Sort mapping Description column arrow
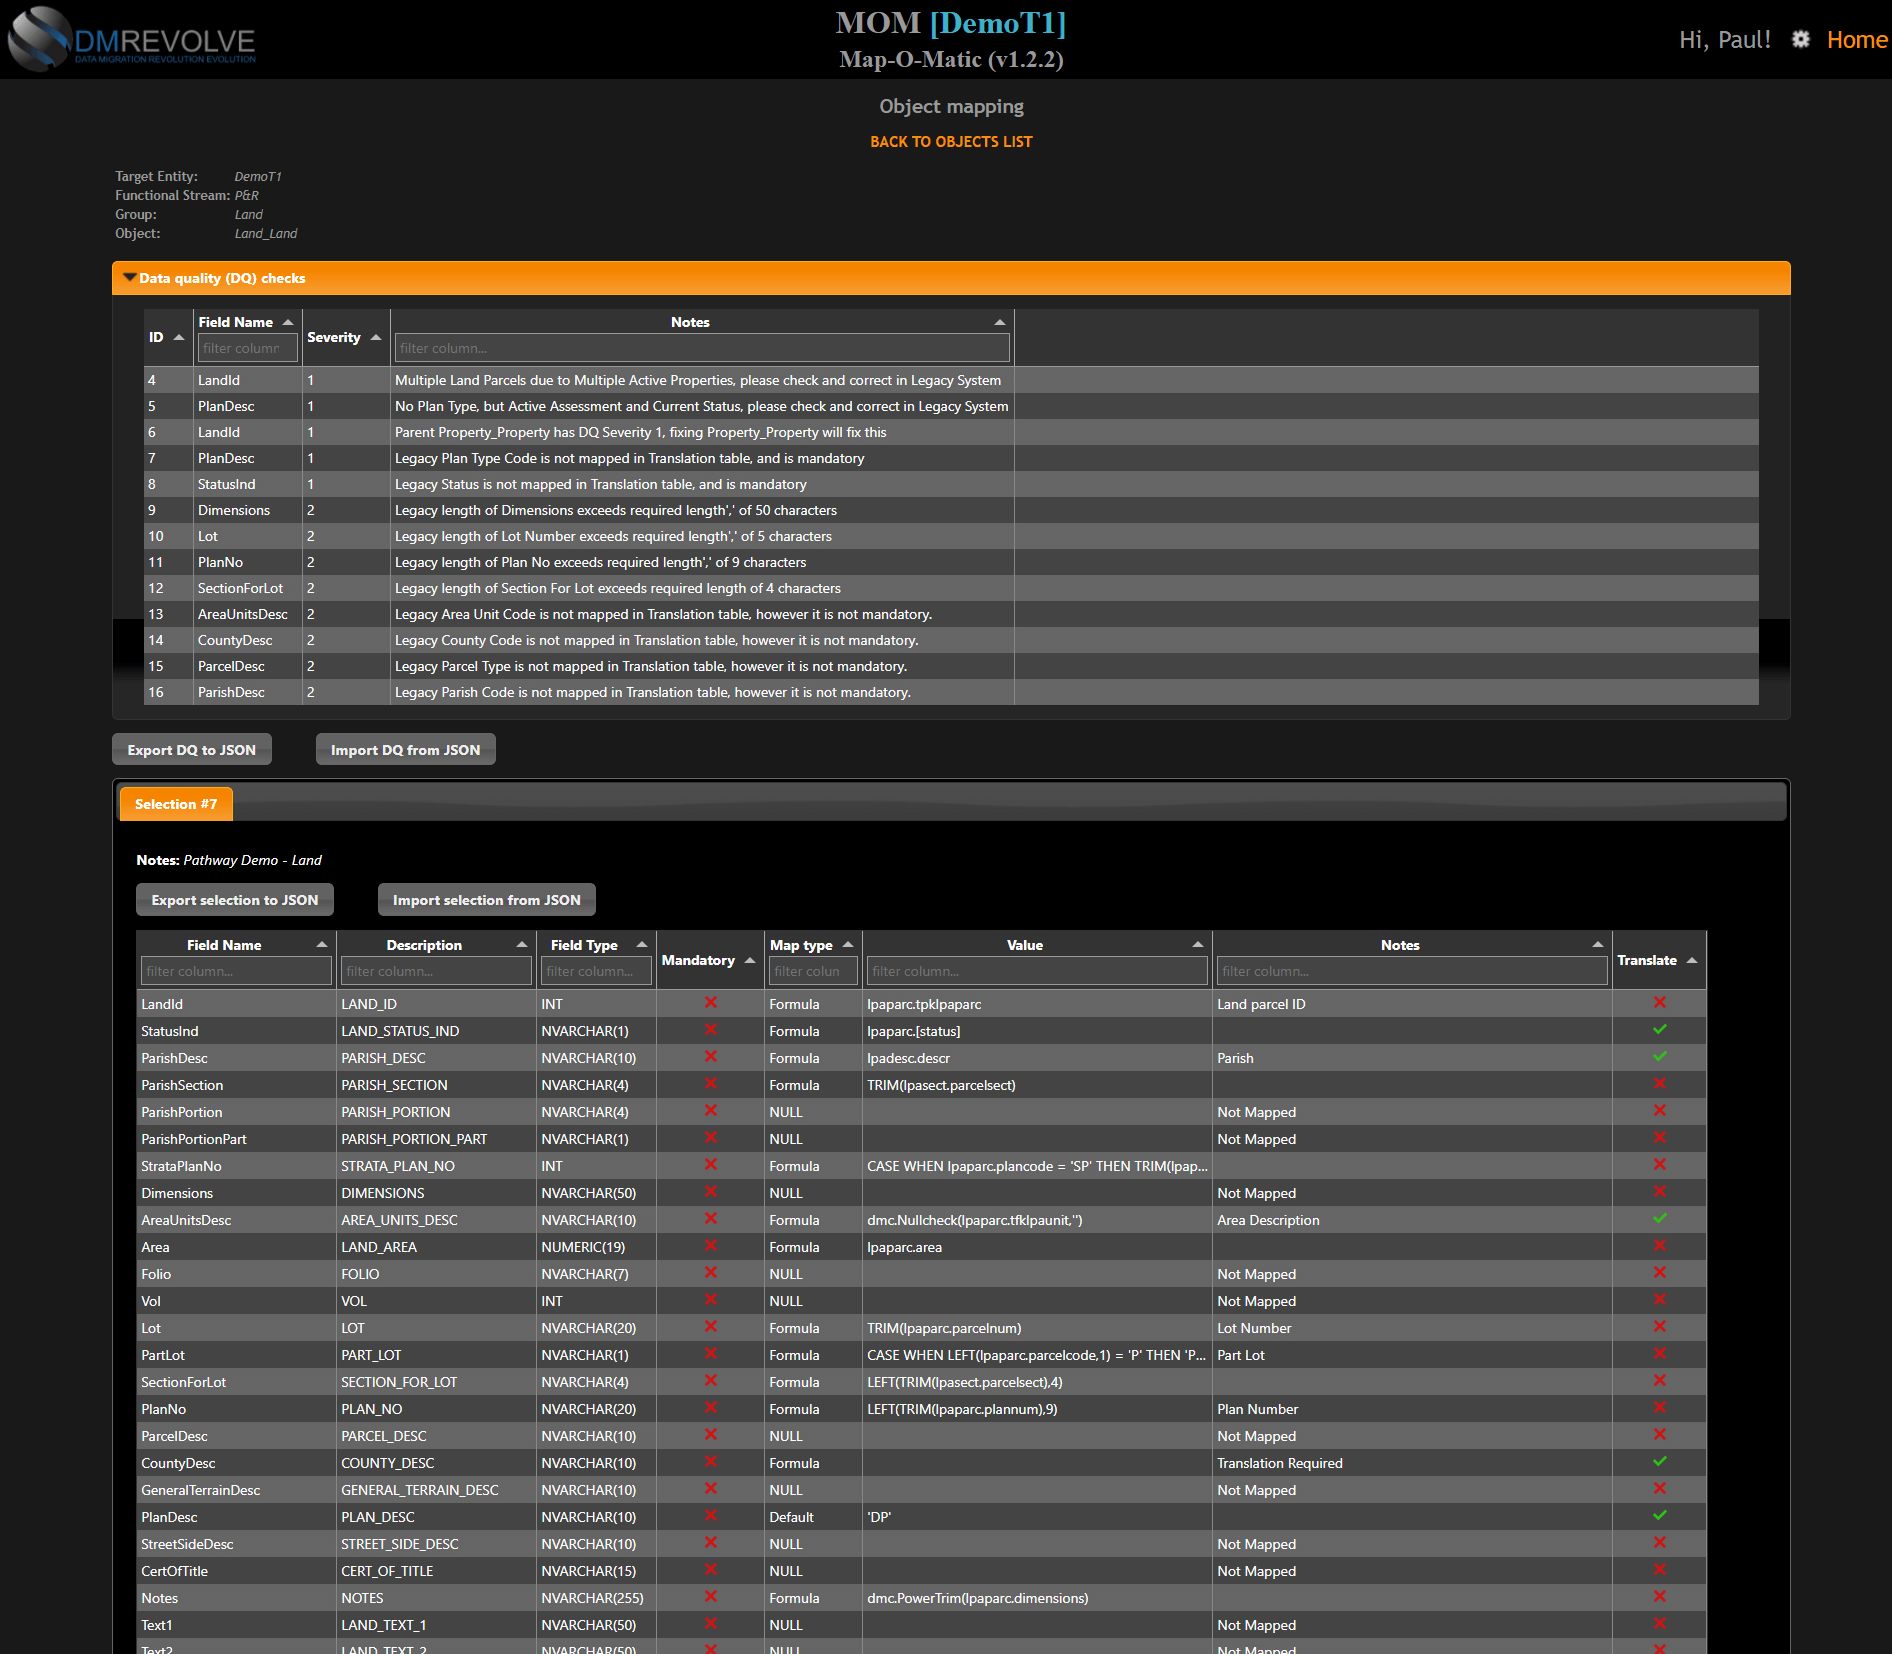This screenshot has width=1892, height=1654. point(522,945)
